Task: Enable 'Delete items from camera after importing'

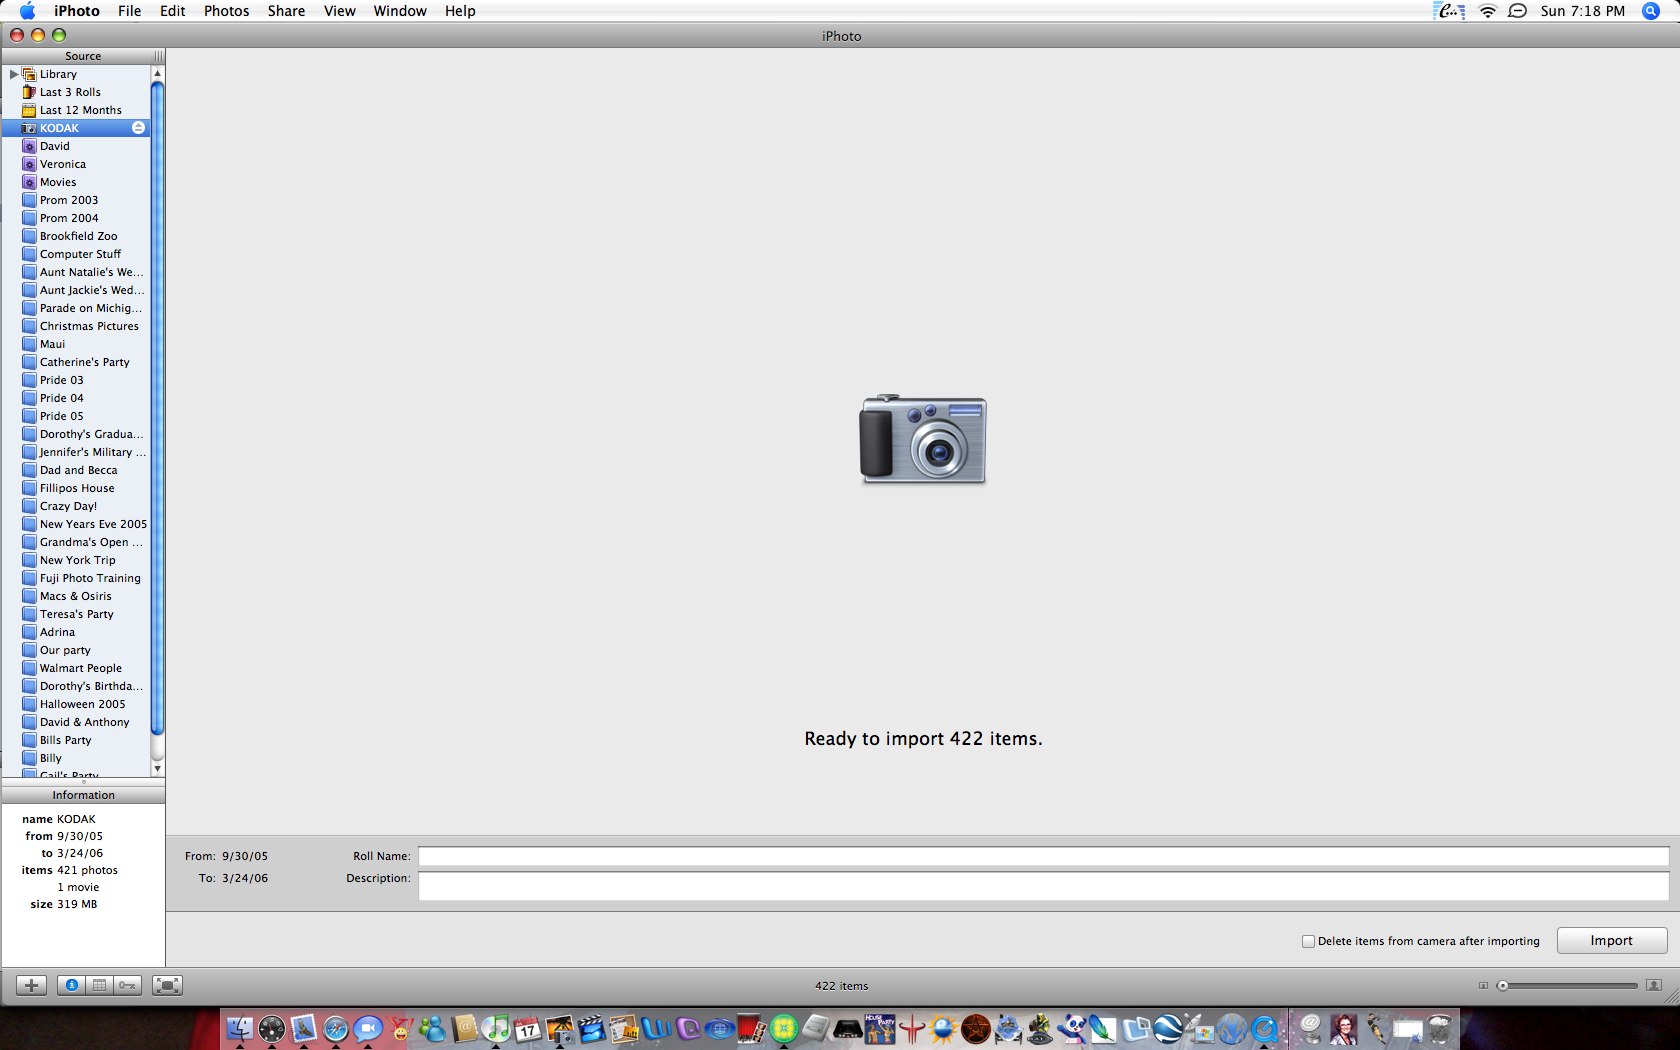Action: [x=1308, y=941]
